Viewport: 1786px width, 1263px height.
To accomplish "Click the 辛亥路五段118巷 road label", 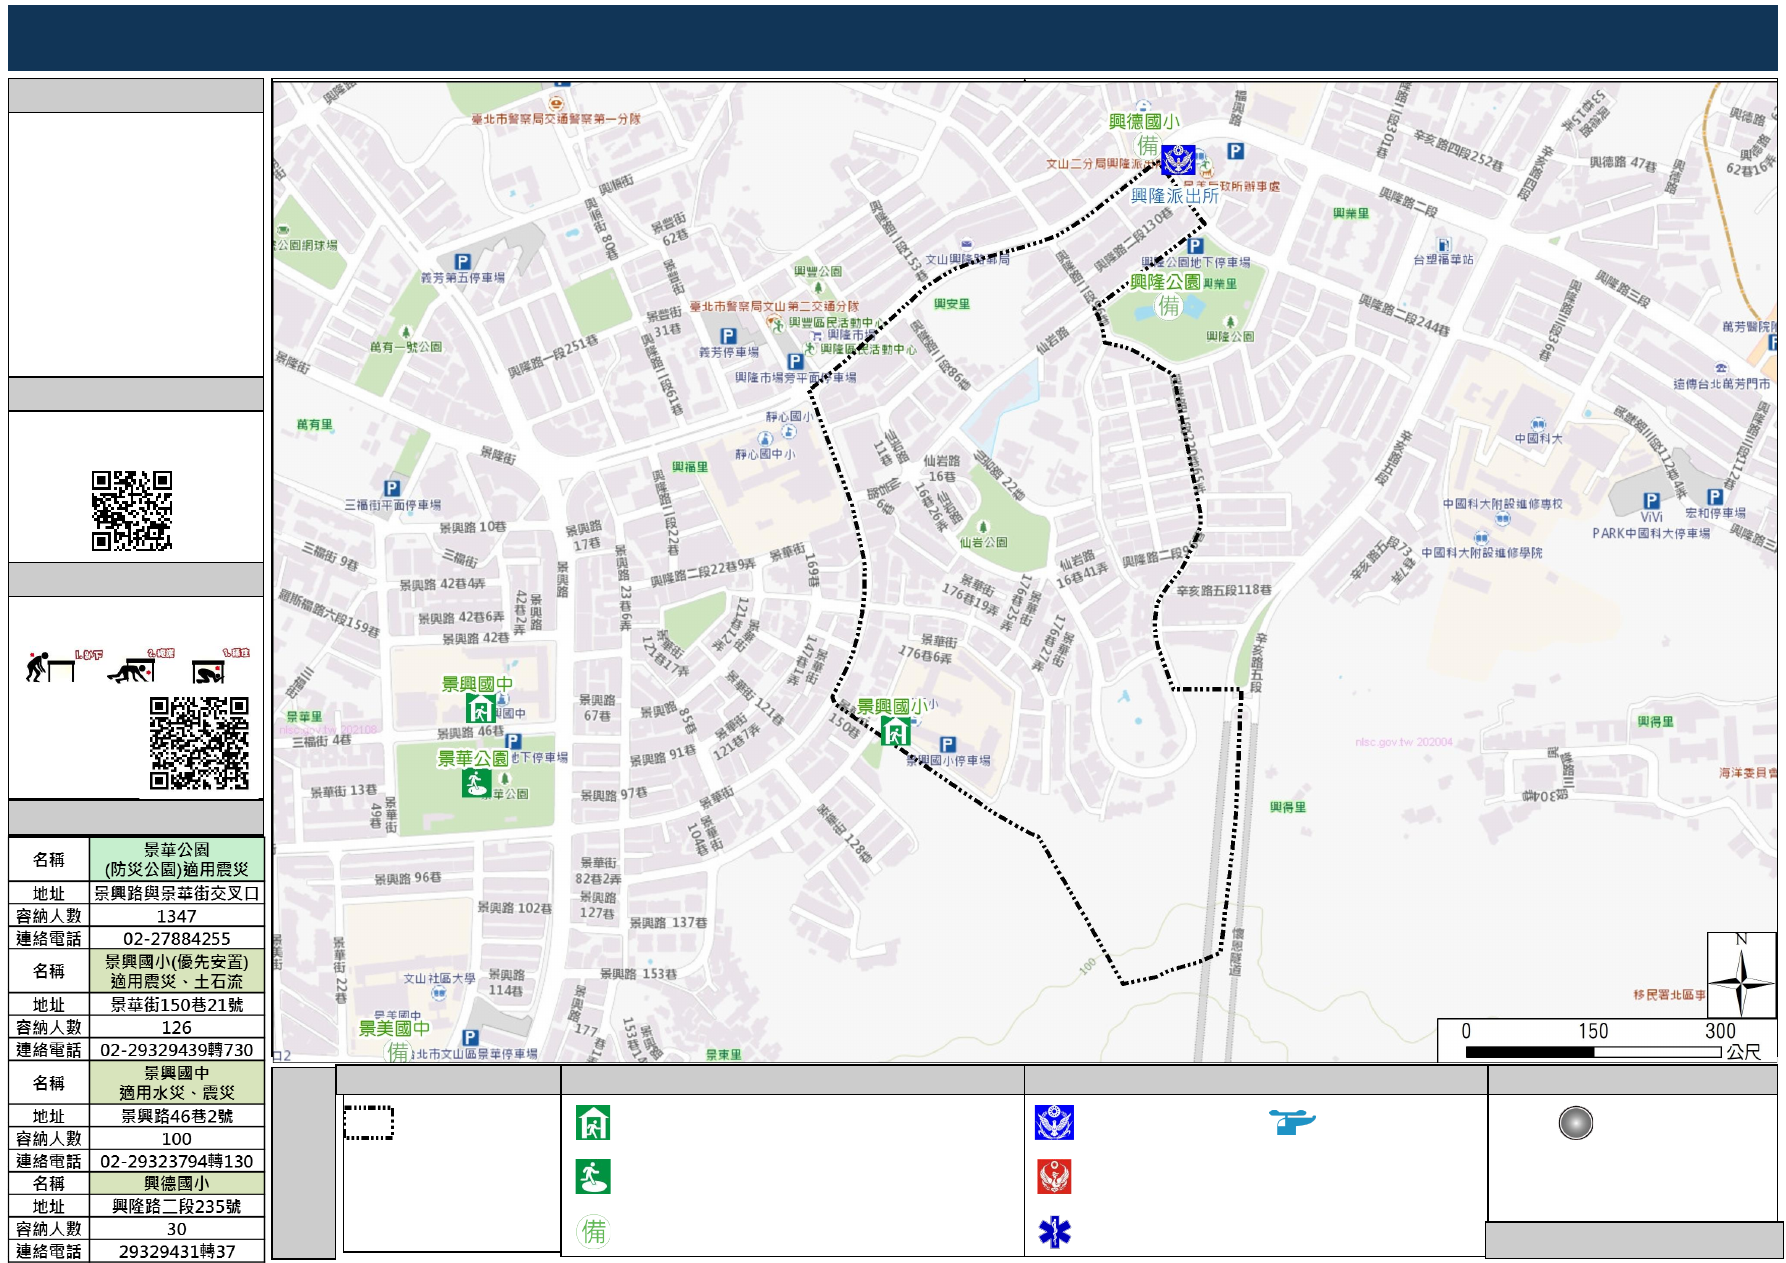I will coord(1224,590).
